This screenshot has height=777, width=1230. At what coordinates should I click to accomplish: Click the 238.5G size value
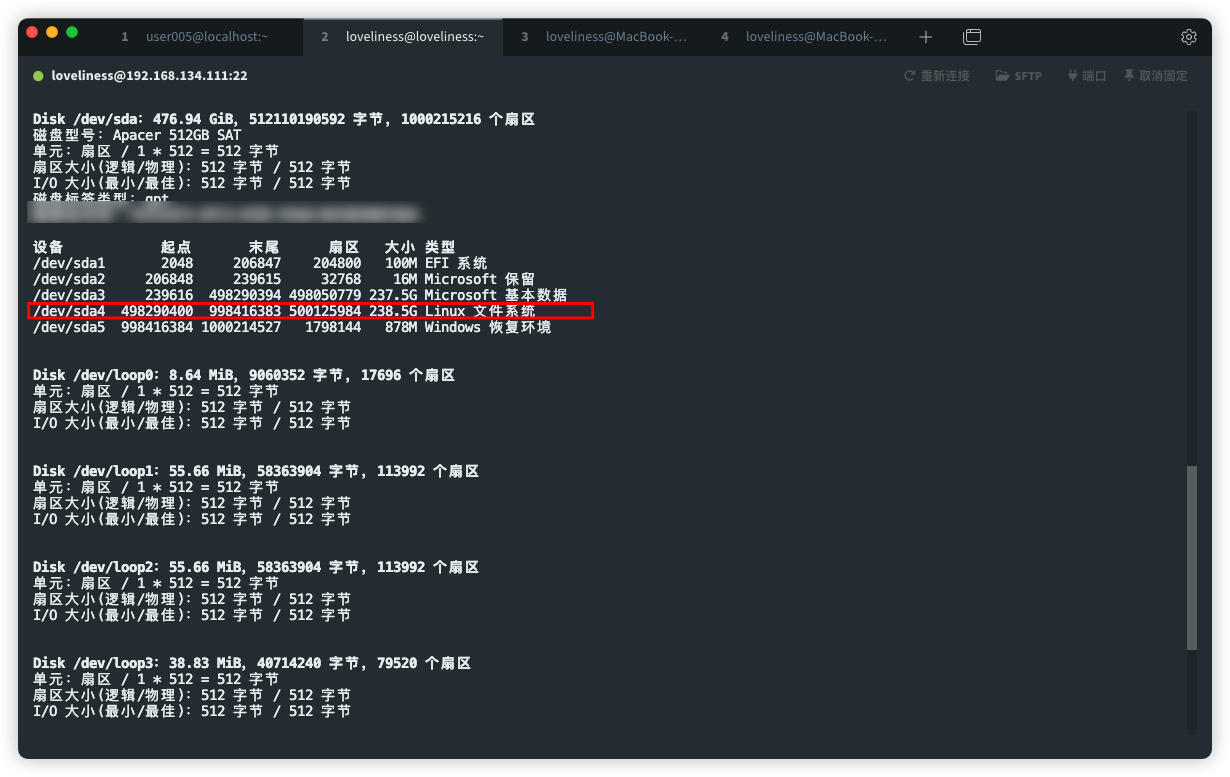click(392, 311)
